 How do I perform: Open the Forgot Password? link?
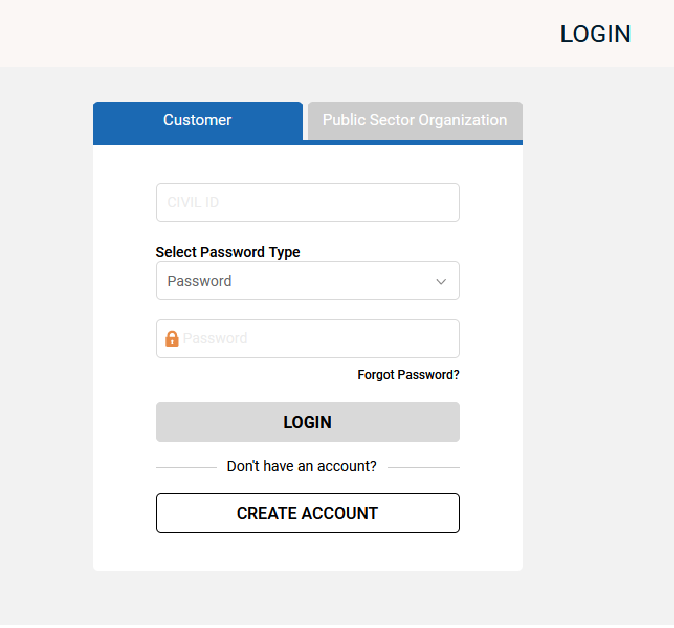[x=408, y=375]
